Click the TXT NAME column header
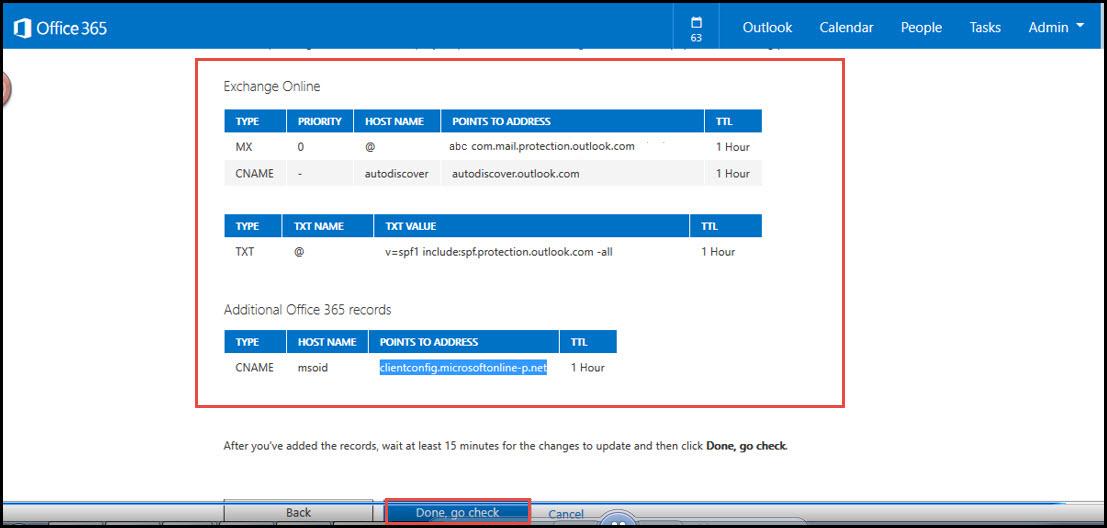 328,227
